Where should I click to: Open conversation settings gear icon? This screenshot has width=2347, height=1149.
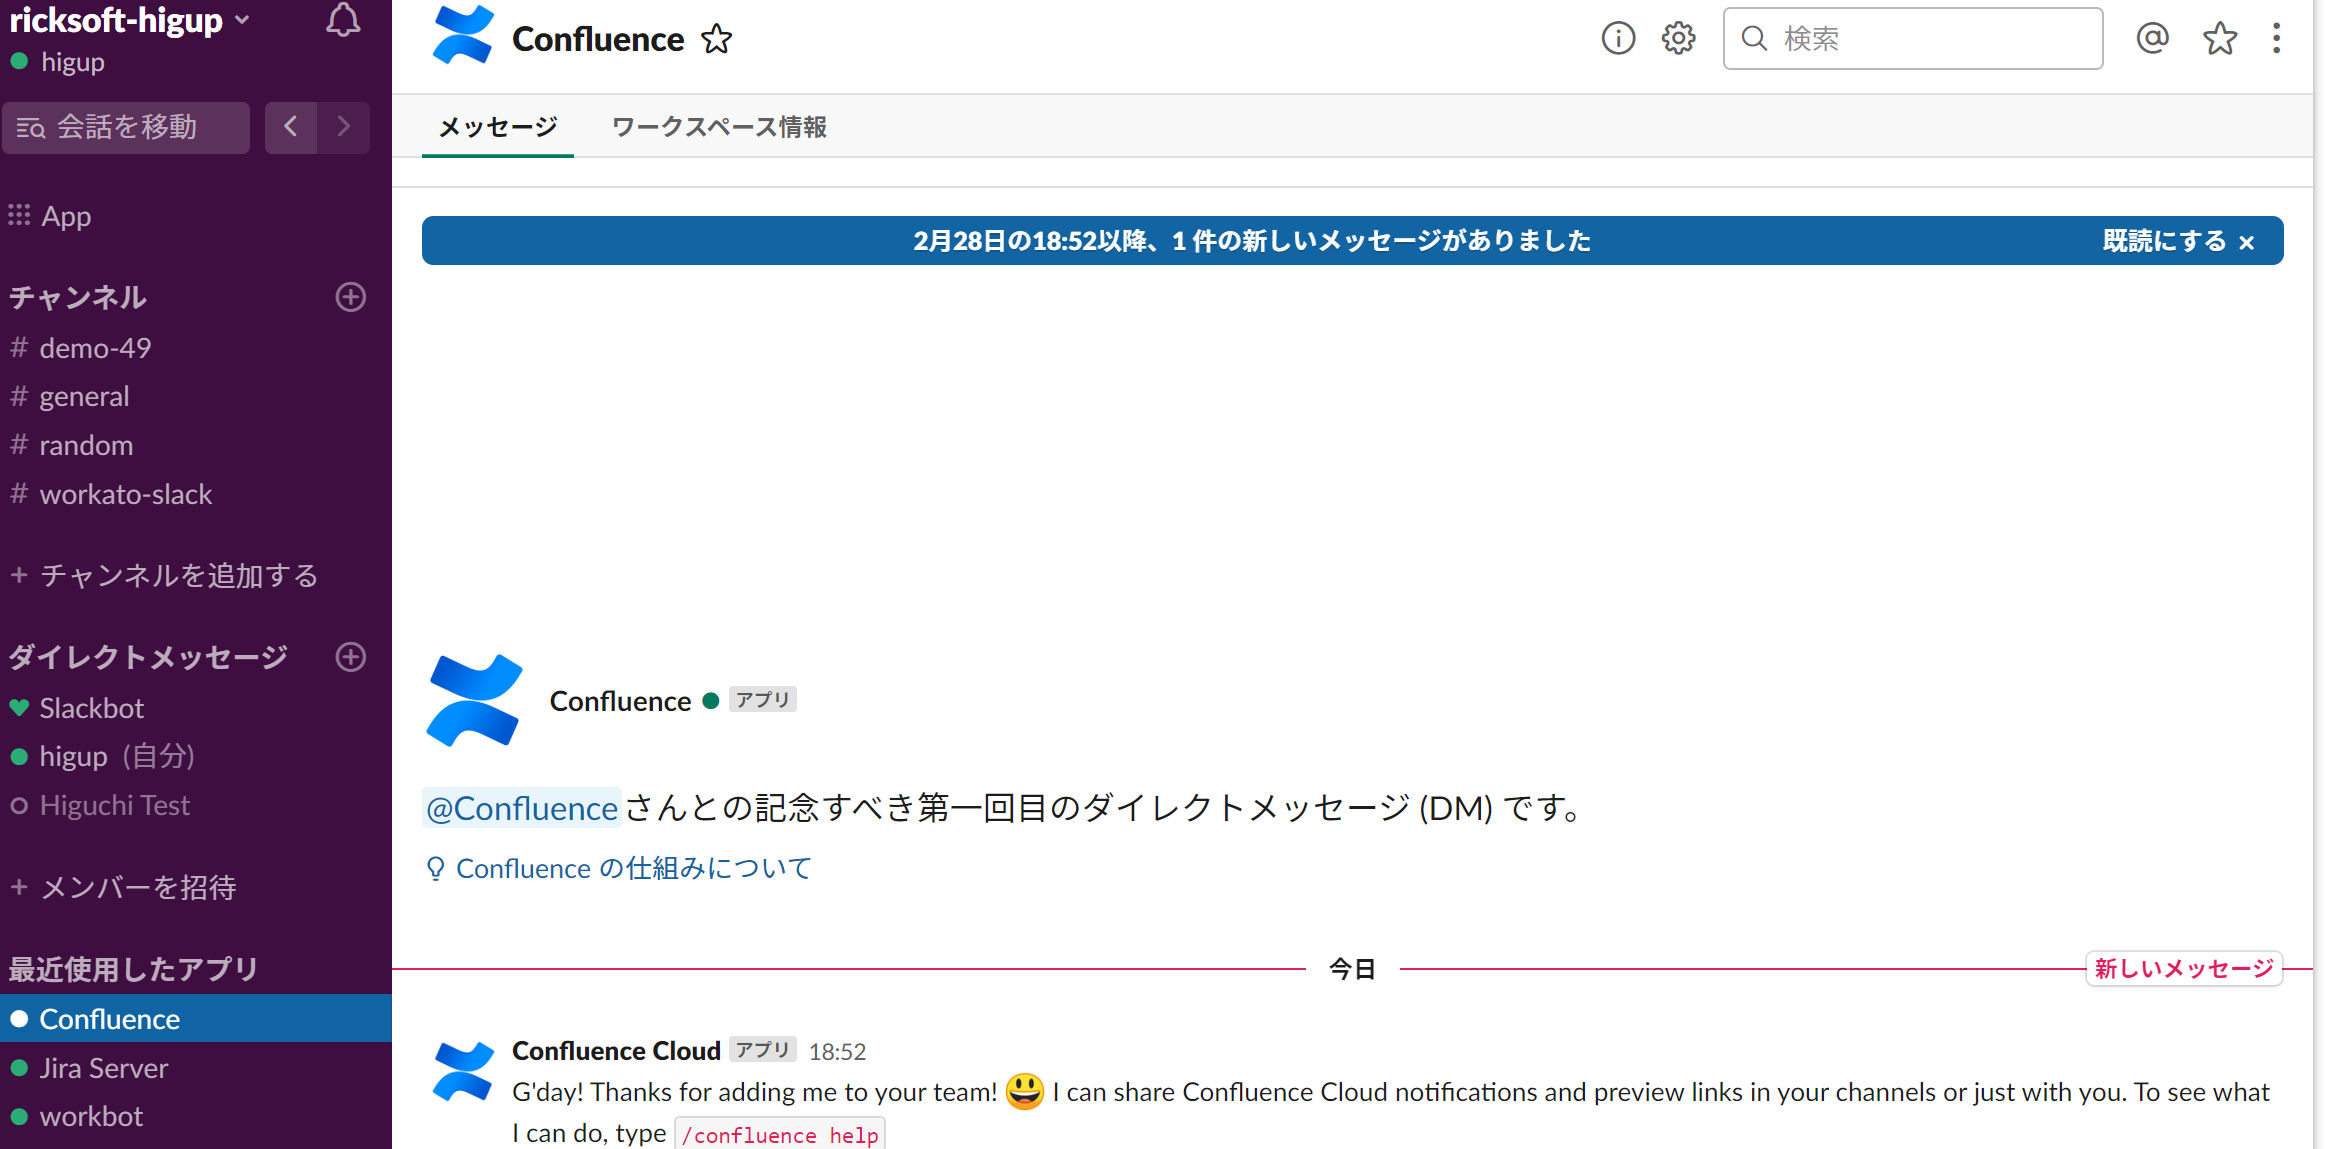(1679, 38)
